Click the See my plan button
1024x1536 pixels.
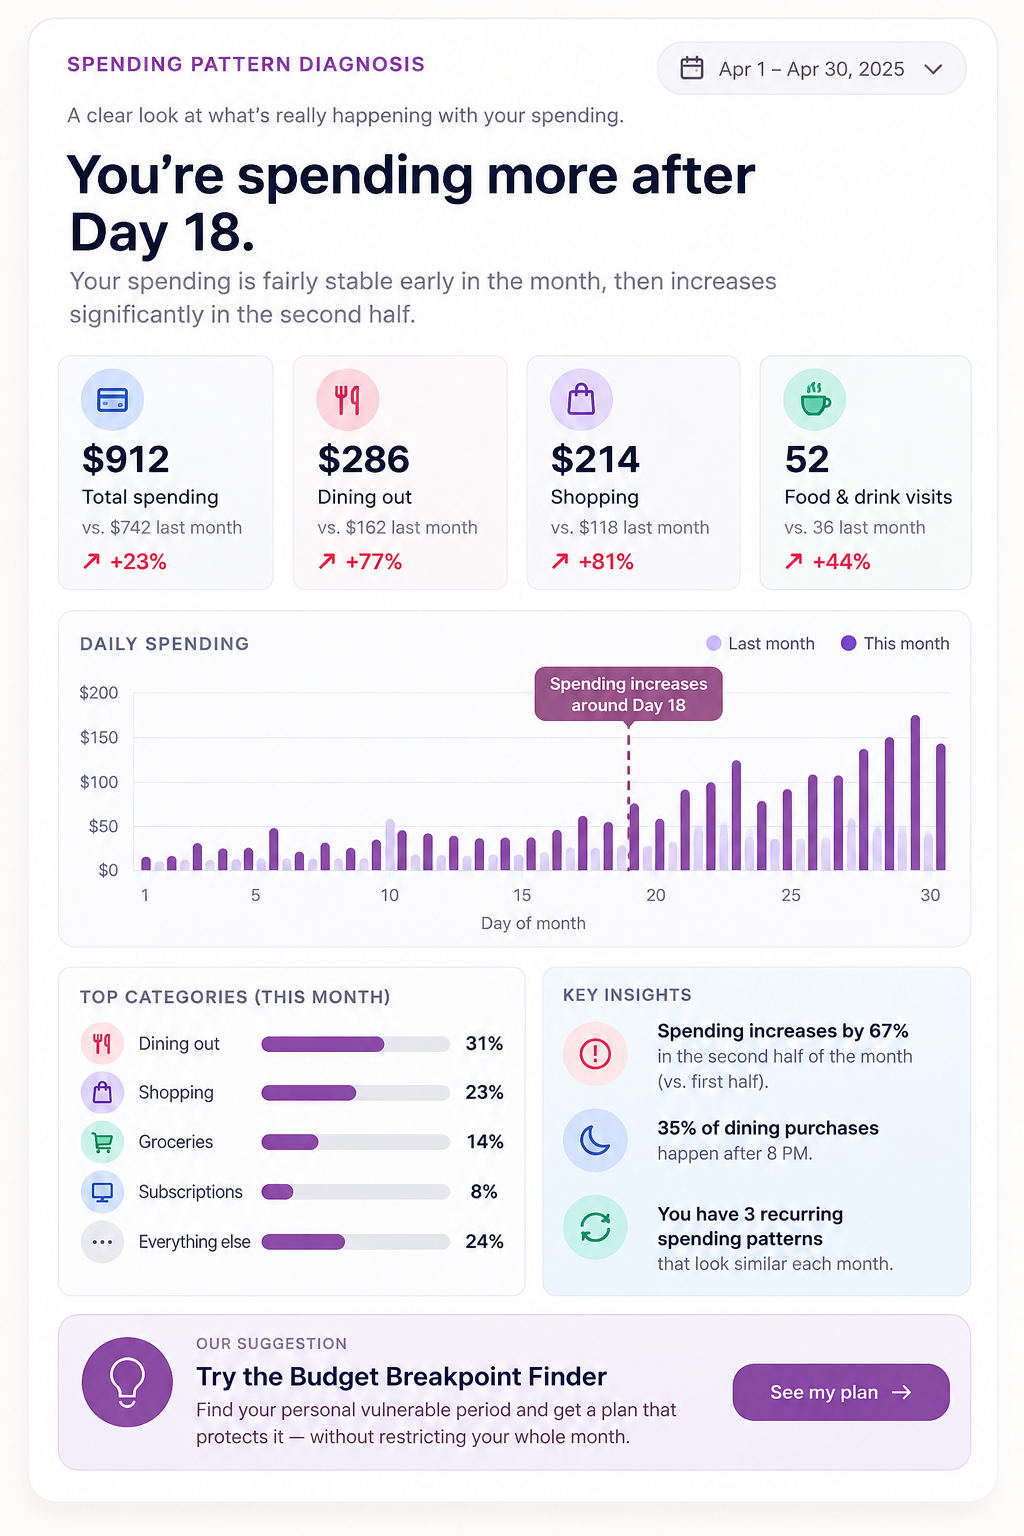point(841,1392)
